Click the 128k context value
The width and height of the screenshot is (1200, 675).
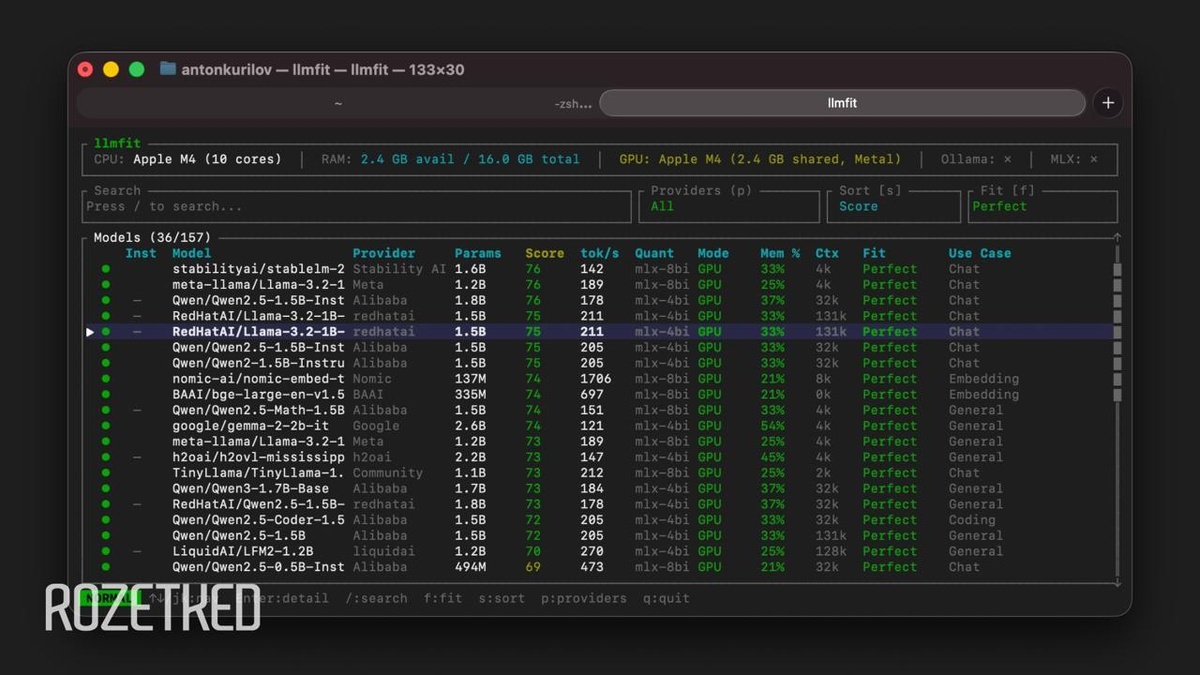pyautogui.click(x=831, y=551)
